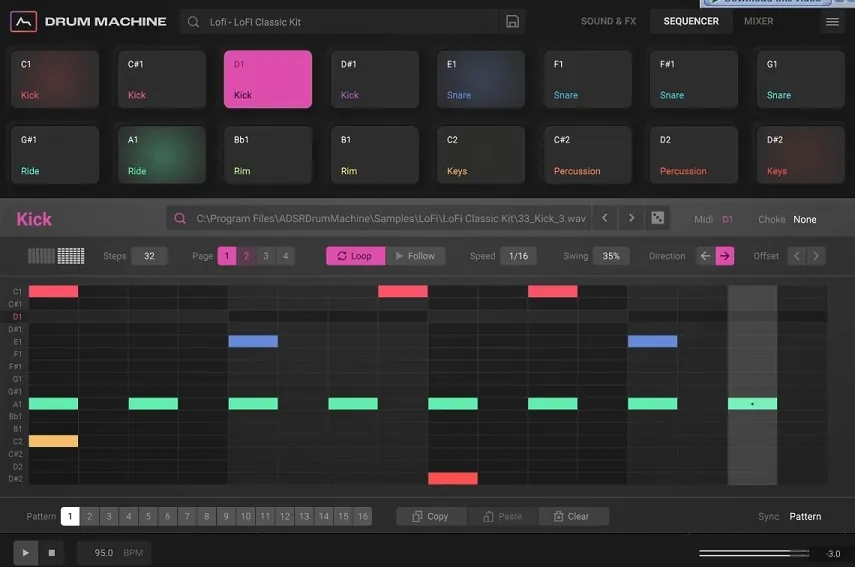Image resolution: width=855 pixels, height=567 pixels.
Task: Trigger the F#1 Snare pad
Action: (694, 79)
